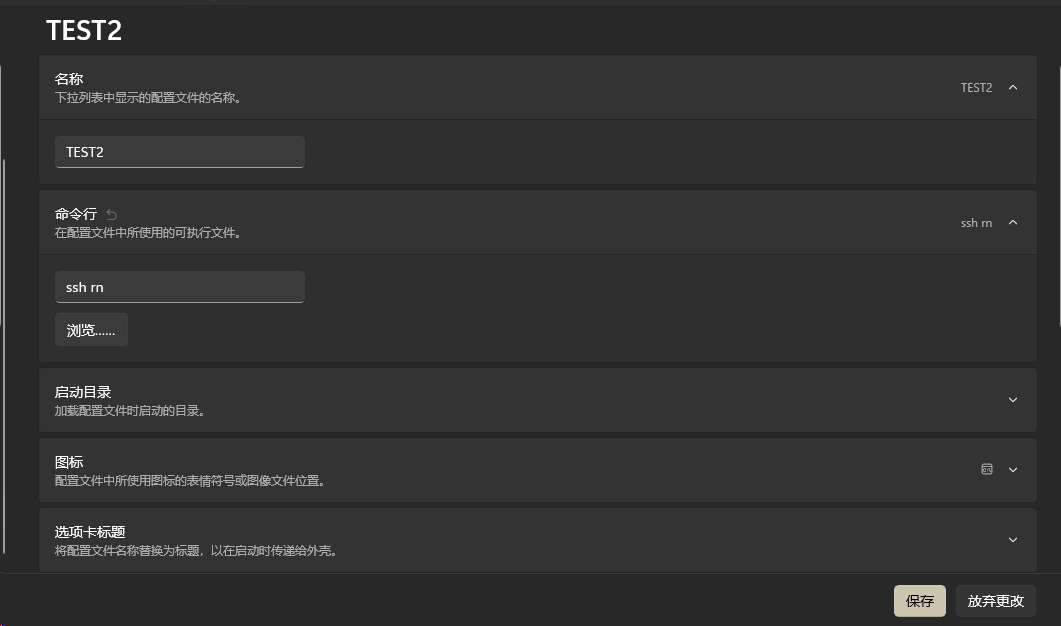Image resolution: width=1061 pixels, height=626 pixels.
Task: Expand the 启动目录 section chevron
Action: pyautogui.click(x=1013, y=400)
